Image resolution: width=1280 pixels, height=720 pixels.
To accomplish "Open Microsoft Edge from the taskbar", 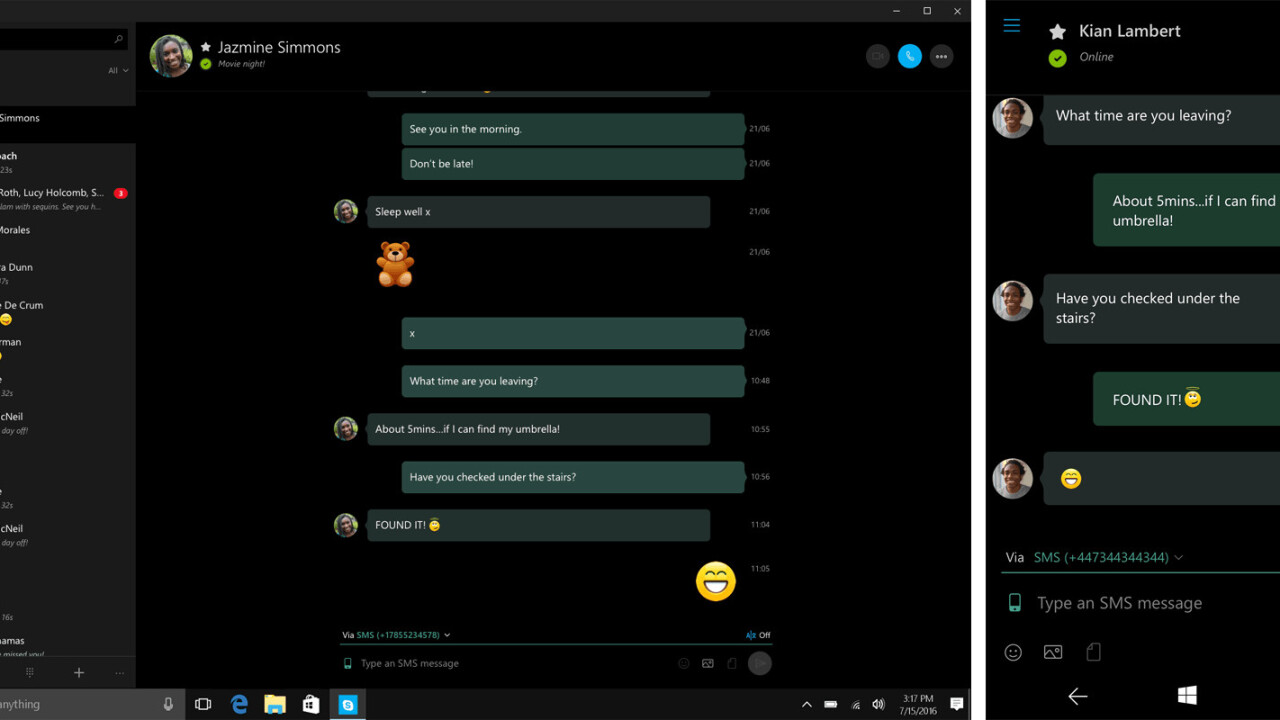I will tap(239, 704).
